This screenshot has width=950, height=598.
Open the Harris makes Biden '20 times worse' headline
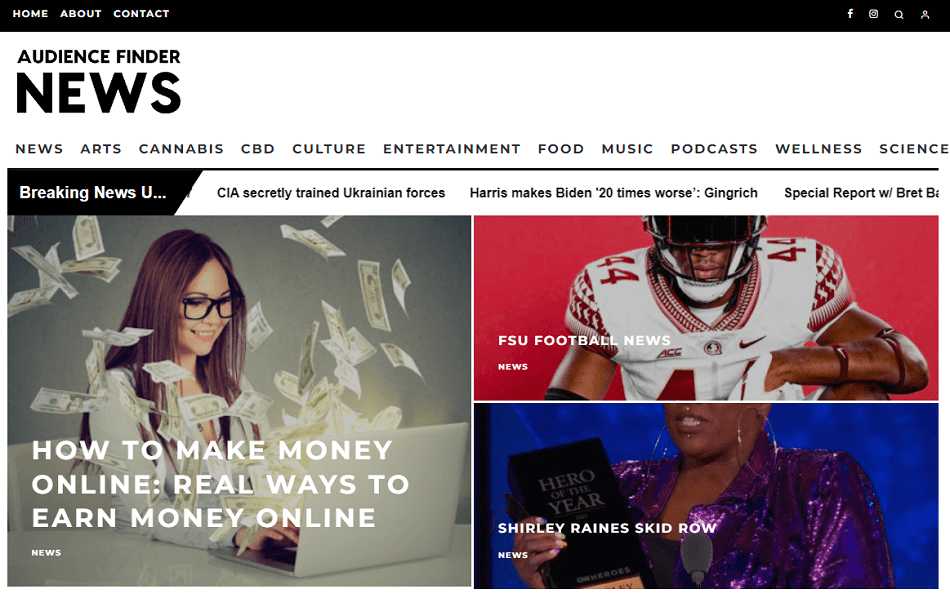click(x=613, y=193)
